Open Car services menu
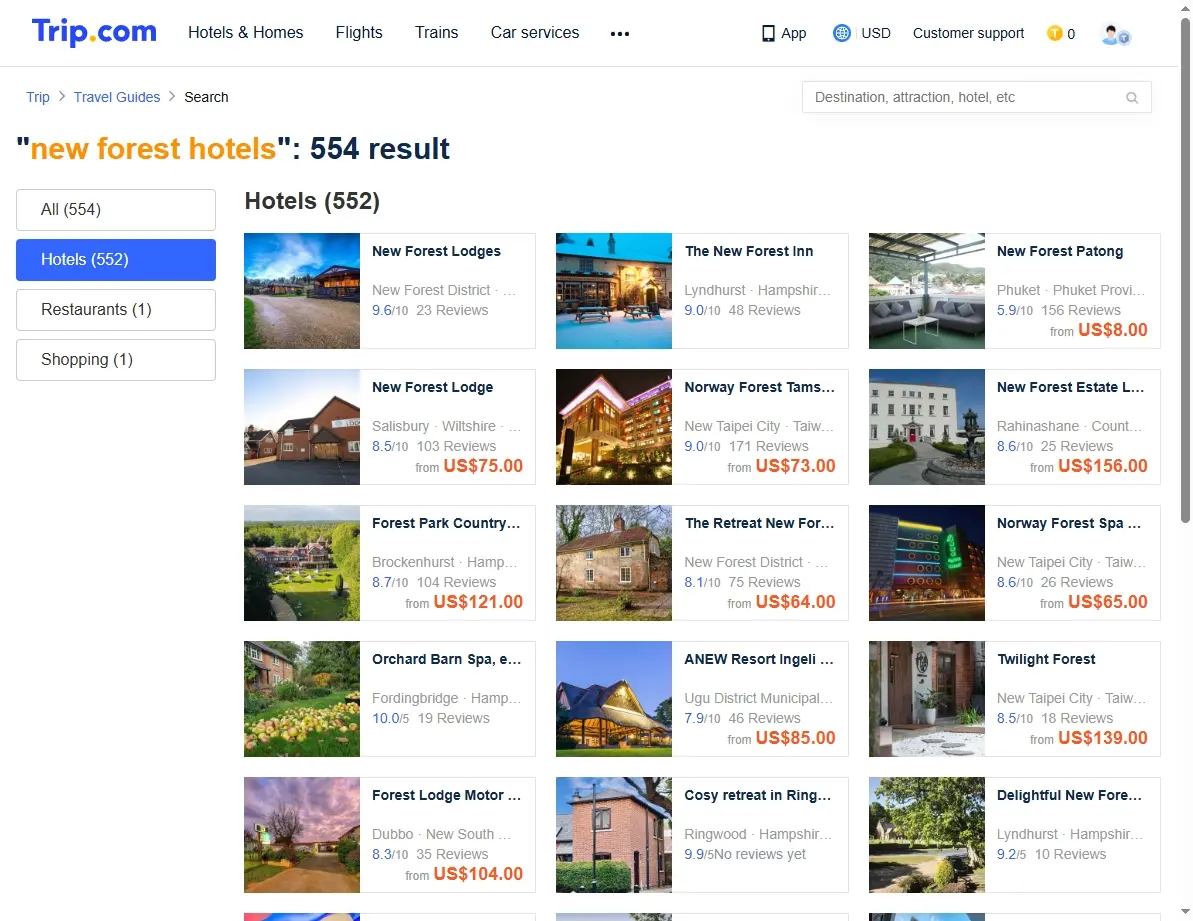 point(535,33)
